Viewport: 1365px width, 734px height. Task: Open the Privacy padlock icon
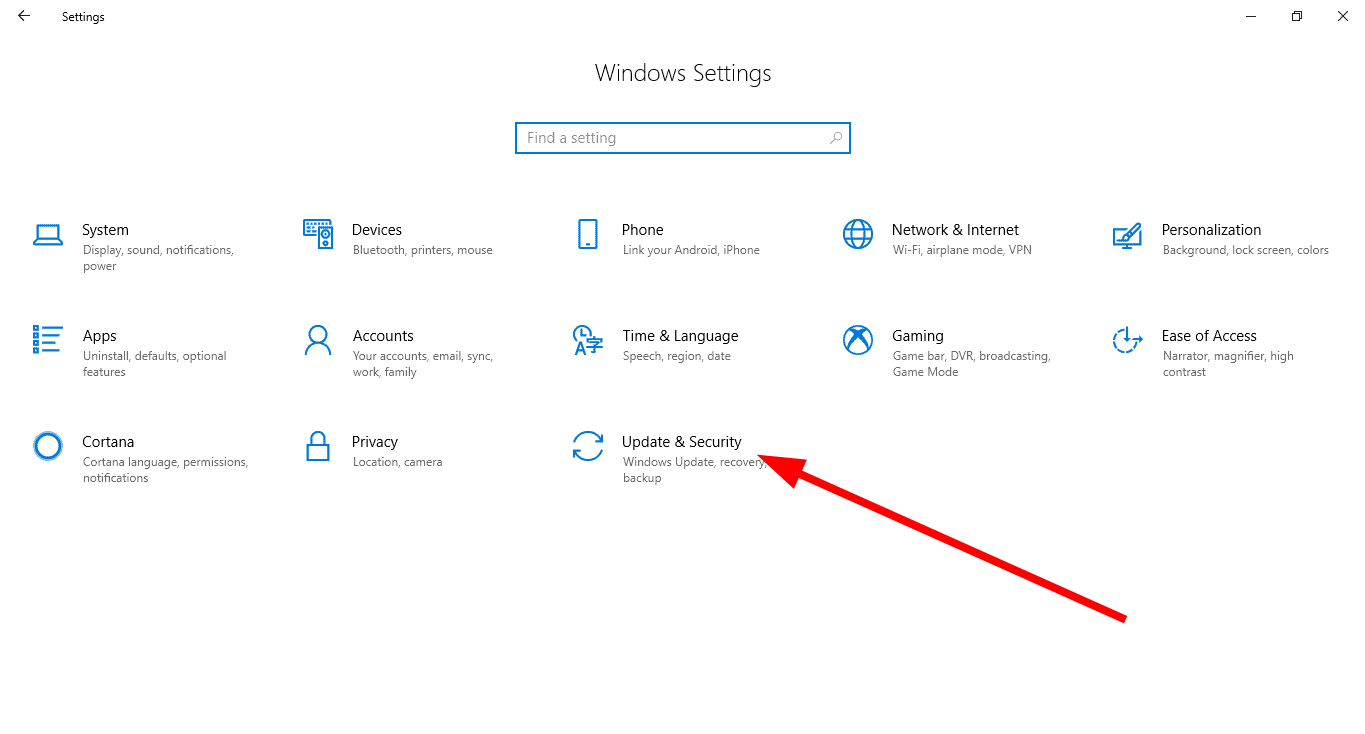(x=318, y=446)
